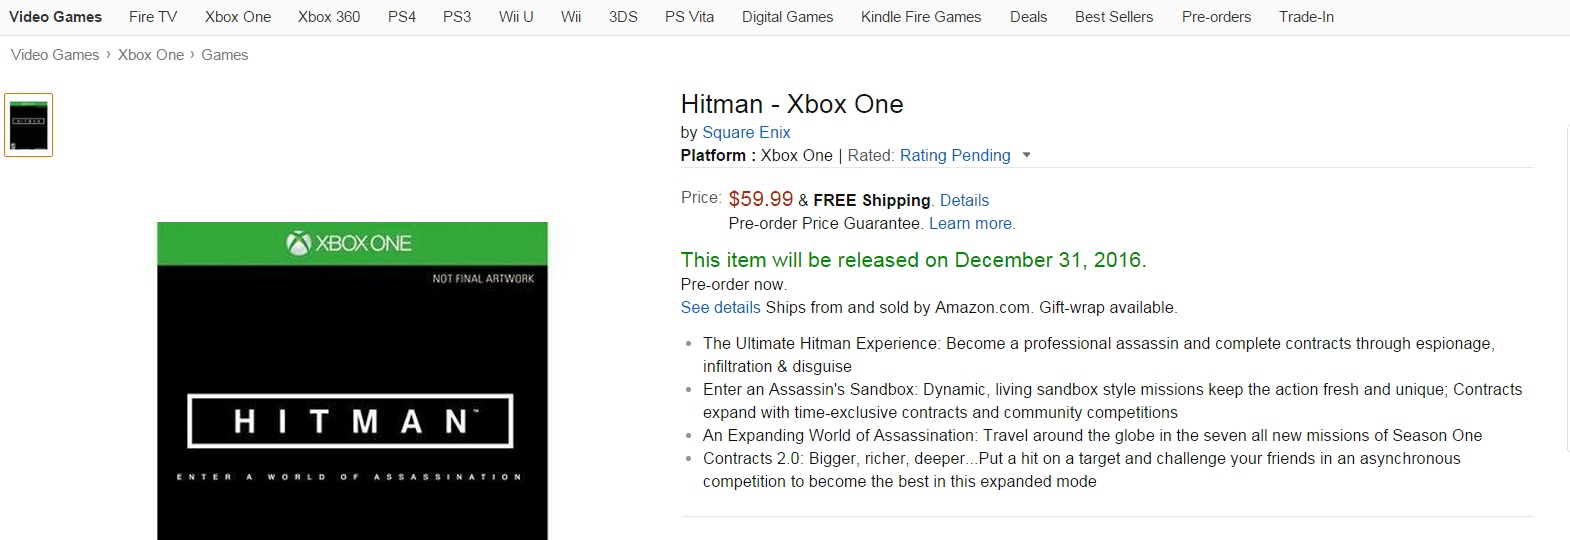
Task: Click the Hitman cover thumbnail image
Action: (x=28, y=125)
